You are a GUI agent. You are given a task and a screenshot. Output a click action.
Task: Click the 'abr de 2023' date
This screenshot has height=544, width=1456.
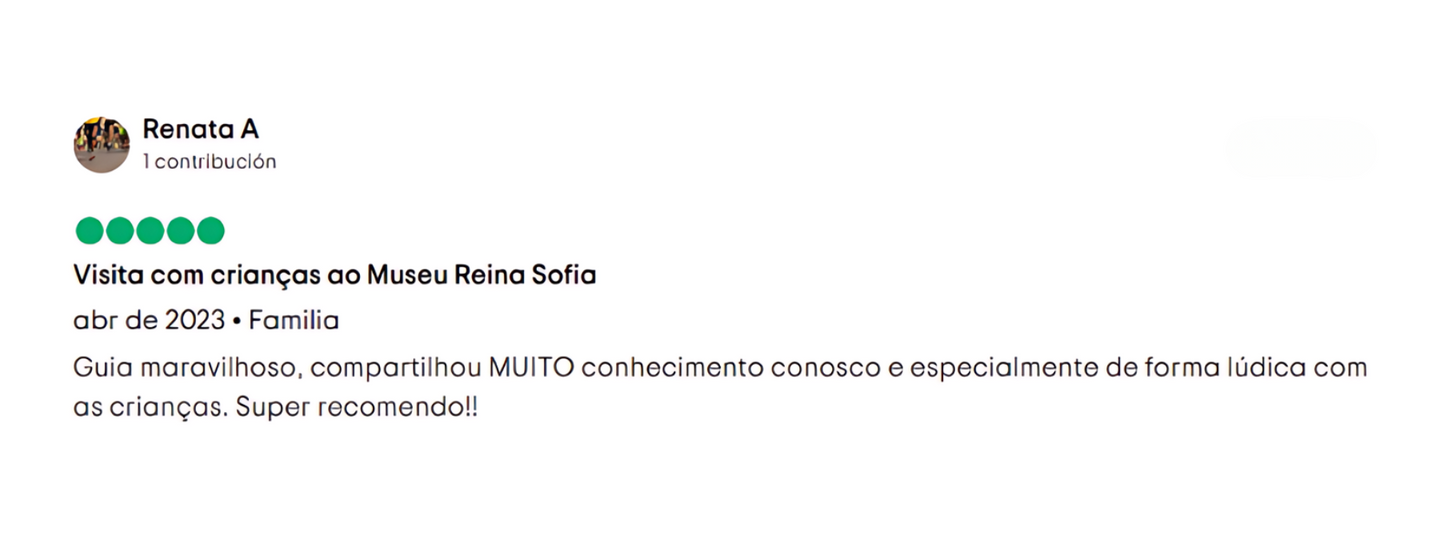point(149,320)
